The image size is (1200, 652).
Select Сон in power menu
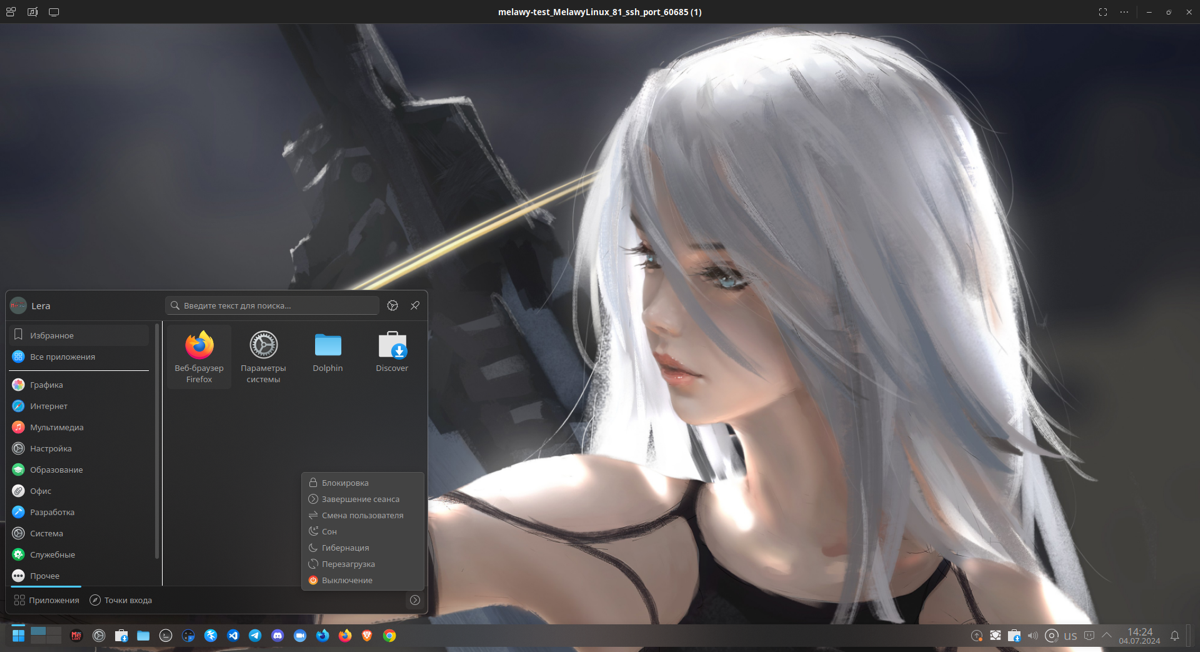coord(363,532)
